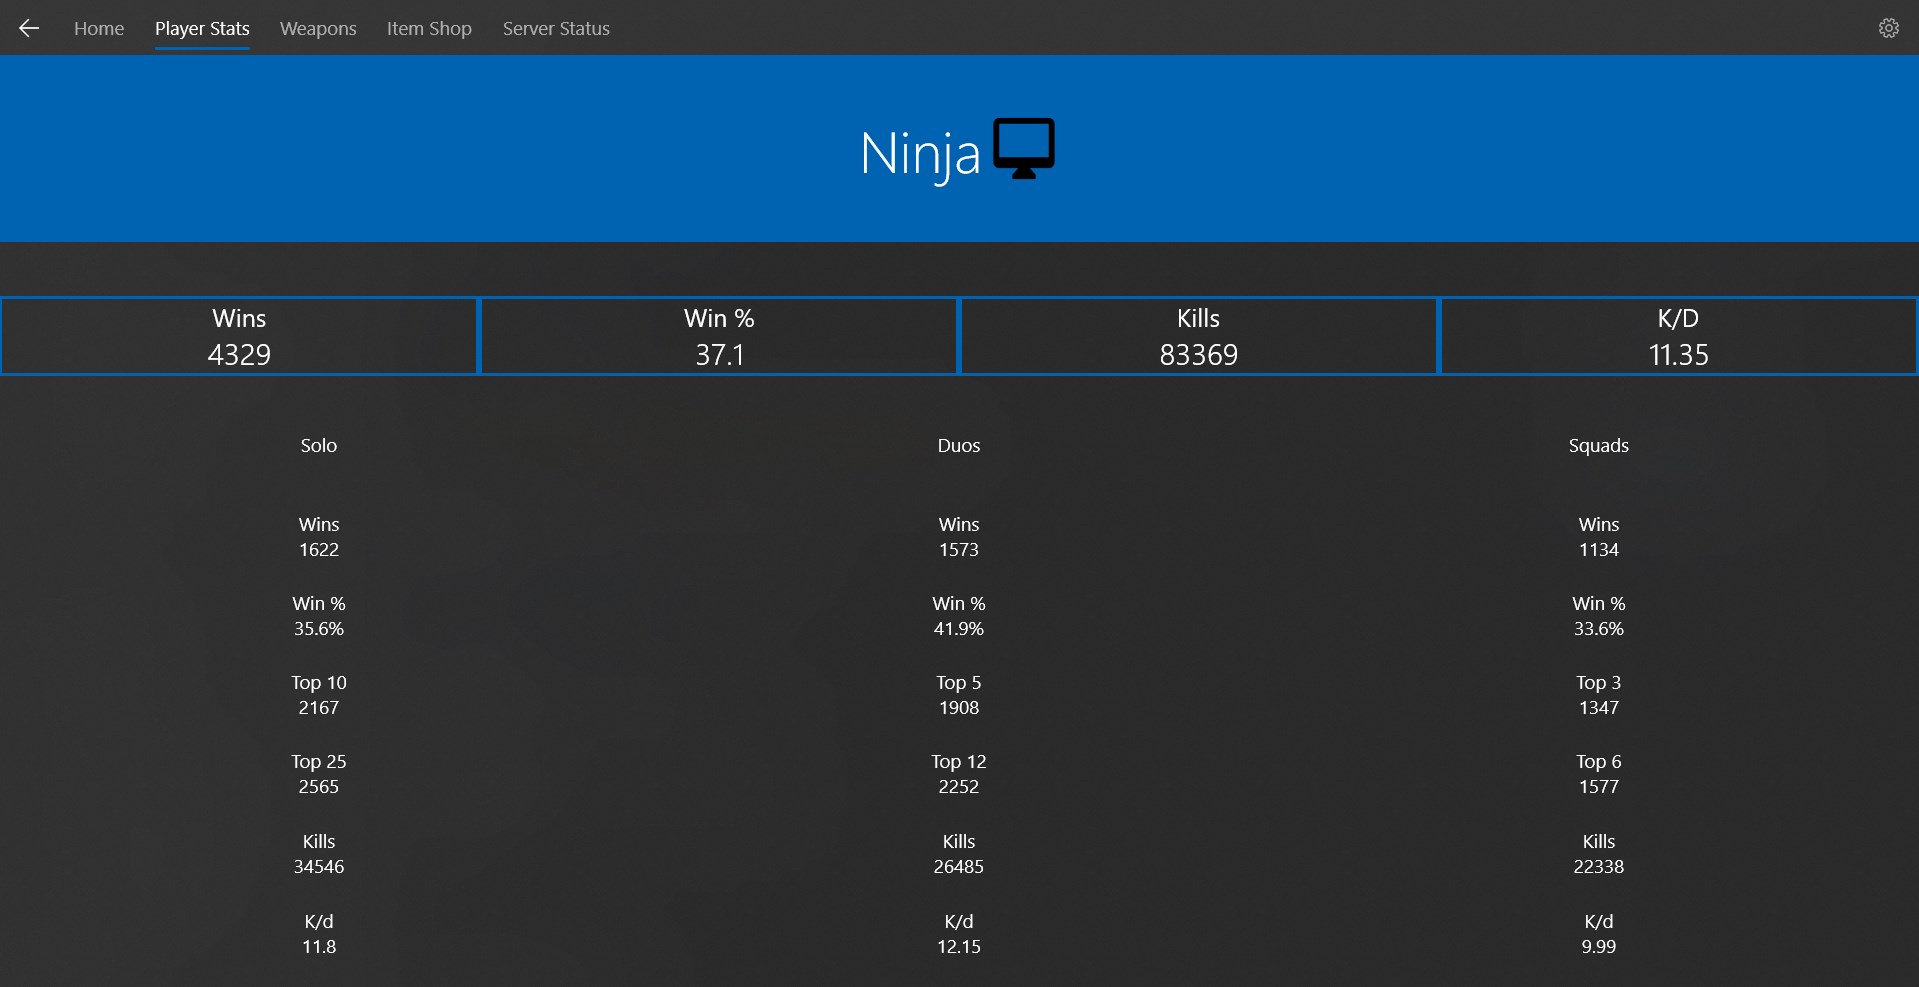Click the Solo wins value 1622
The width and height of the screenshot is (1919, 987).
pyautogui.click(x=319, y=550)
